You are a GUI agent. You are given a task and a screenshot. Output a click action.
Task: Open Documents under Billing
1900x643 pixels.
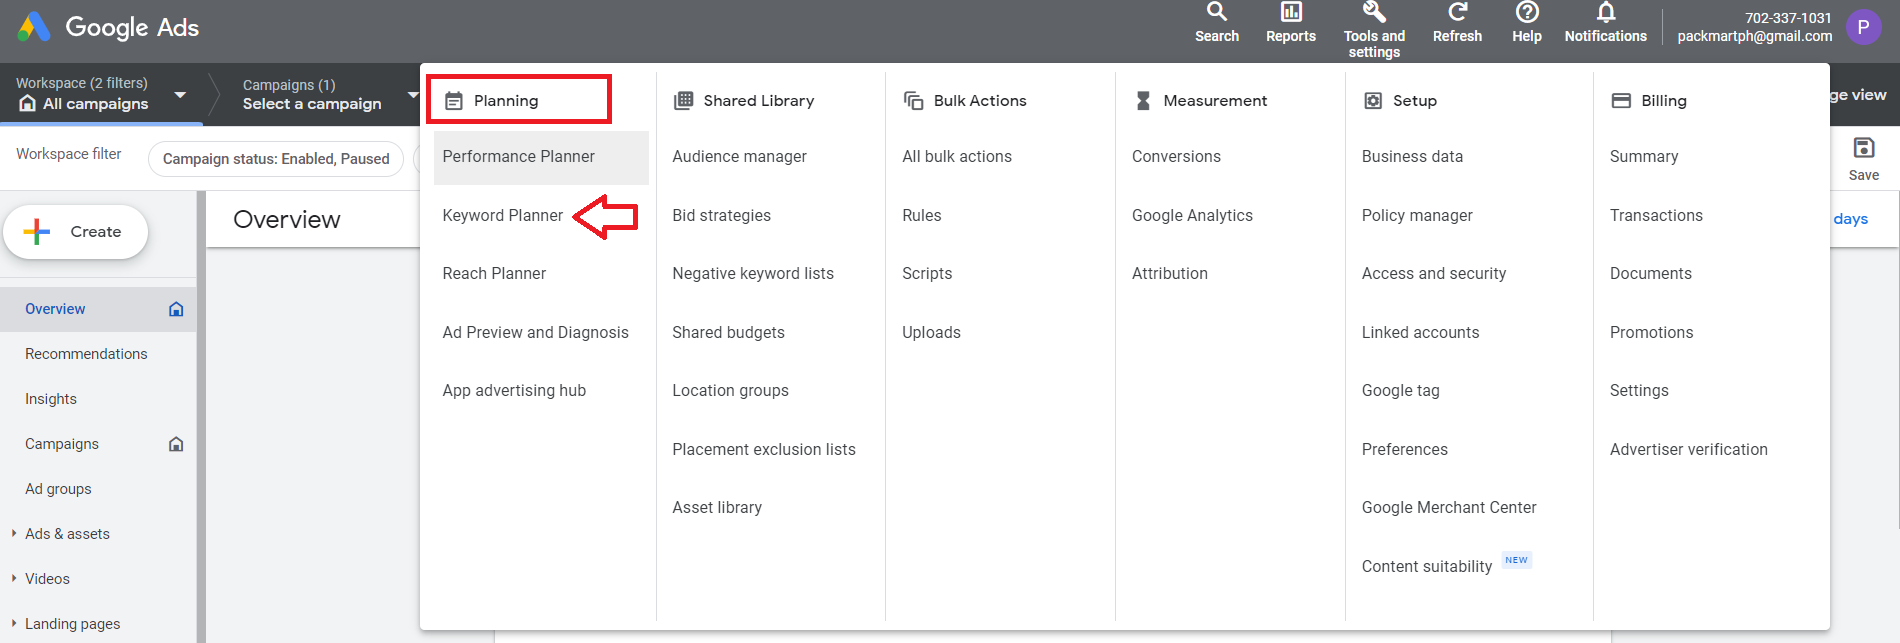(x=1651, y=273)
